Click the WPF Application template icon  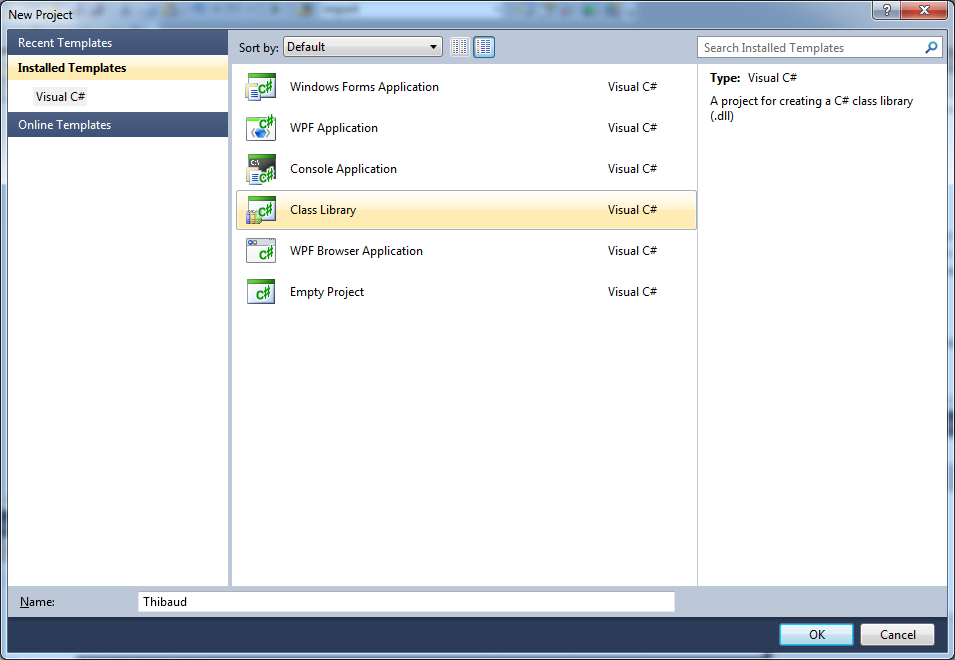pyautogui.click(x=261, y=128)
